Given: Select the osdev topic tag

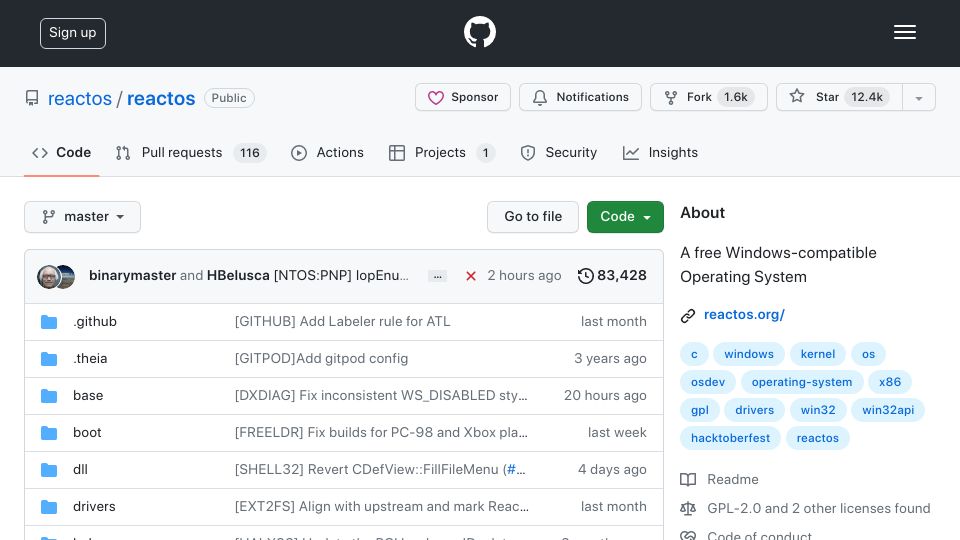Looking at the screenshot, I should coord(708,382).
